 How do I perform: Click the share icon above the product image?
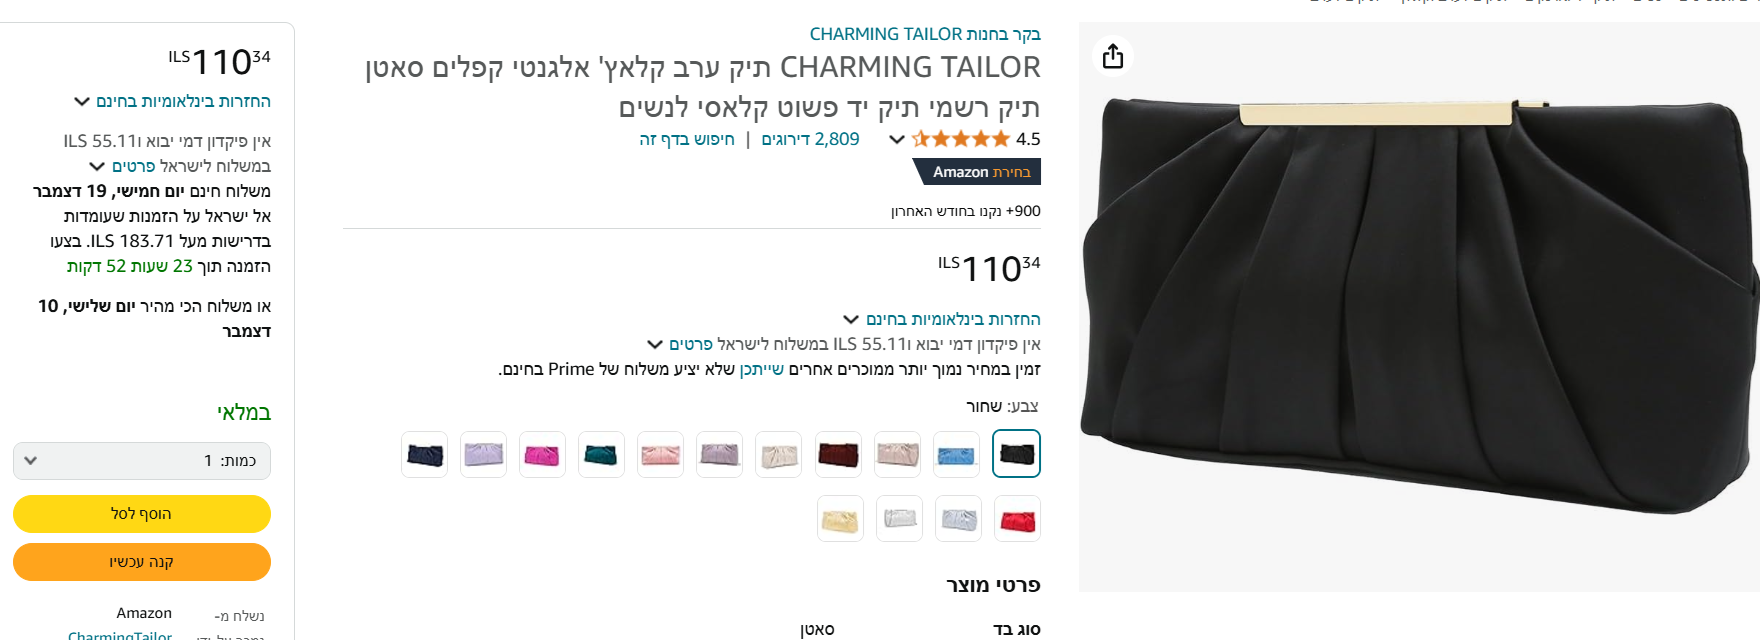(x=1112, y=56)
